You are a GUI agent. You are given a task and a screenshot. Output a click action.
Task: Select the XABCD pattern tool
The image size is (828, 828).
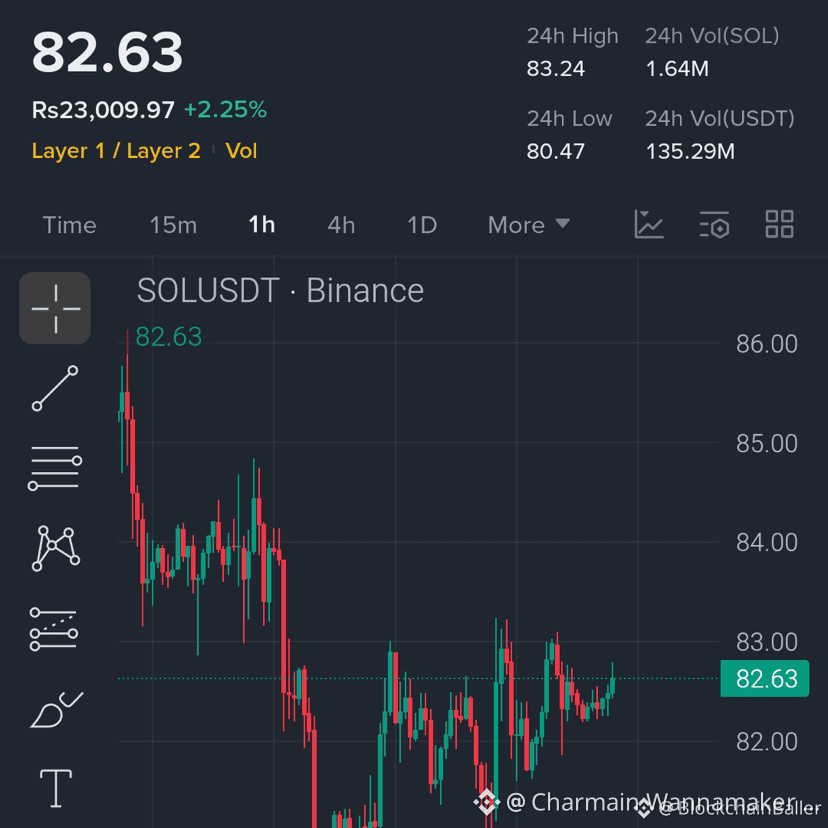tap(55, 548)
